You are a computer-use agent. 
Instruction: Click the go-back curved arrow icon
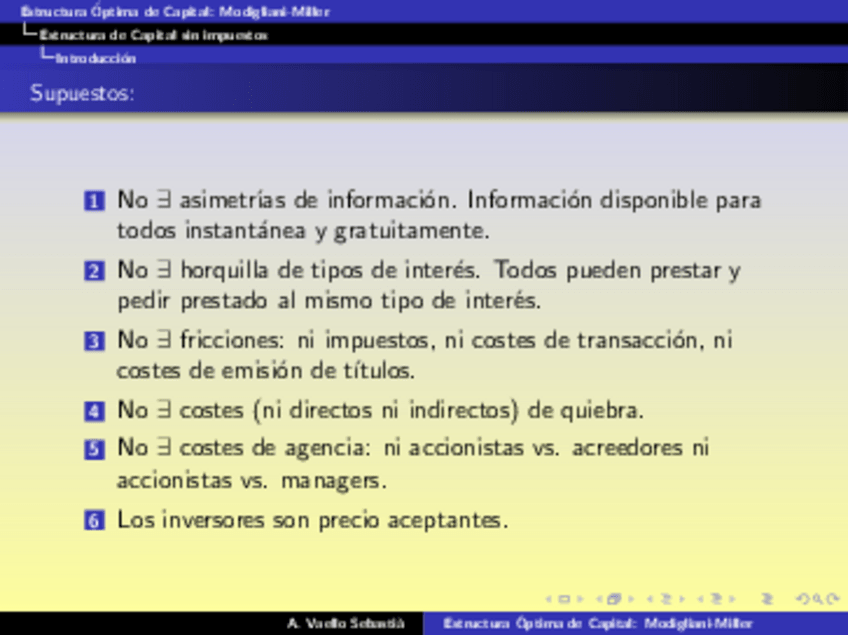pos(804,599)
